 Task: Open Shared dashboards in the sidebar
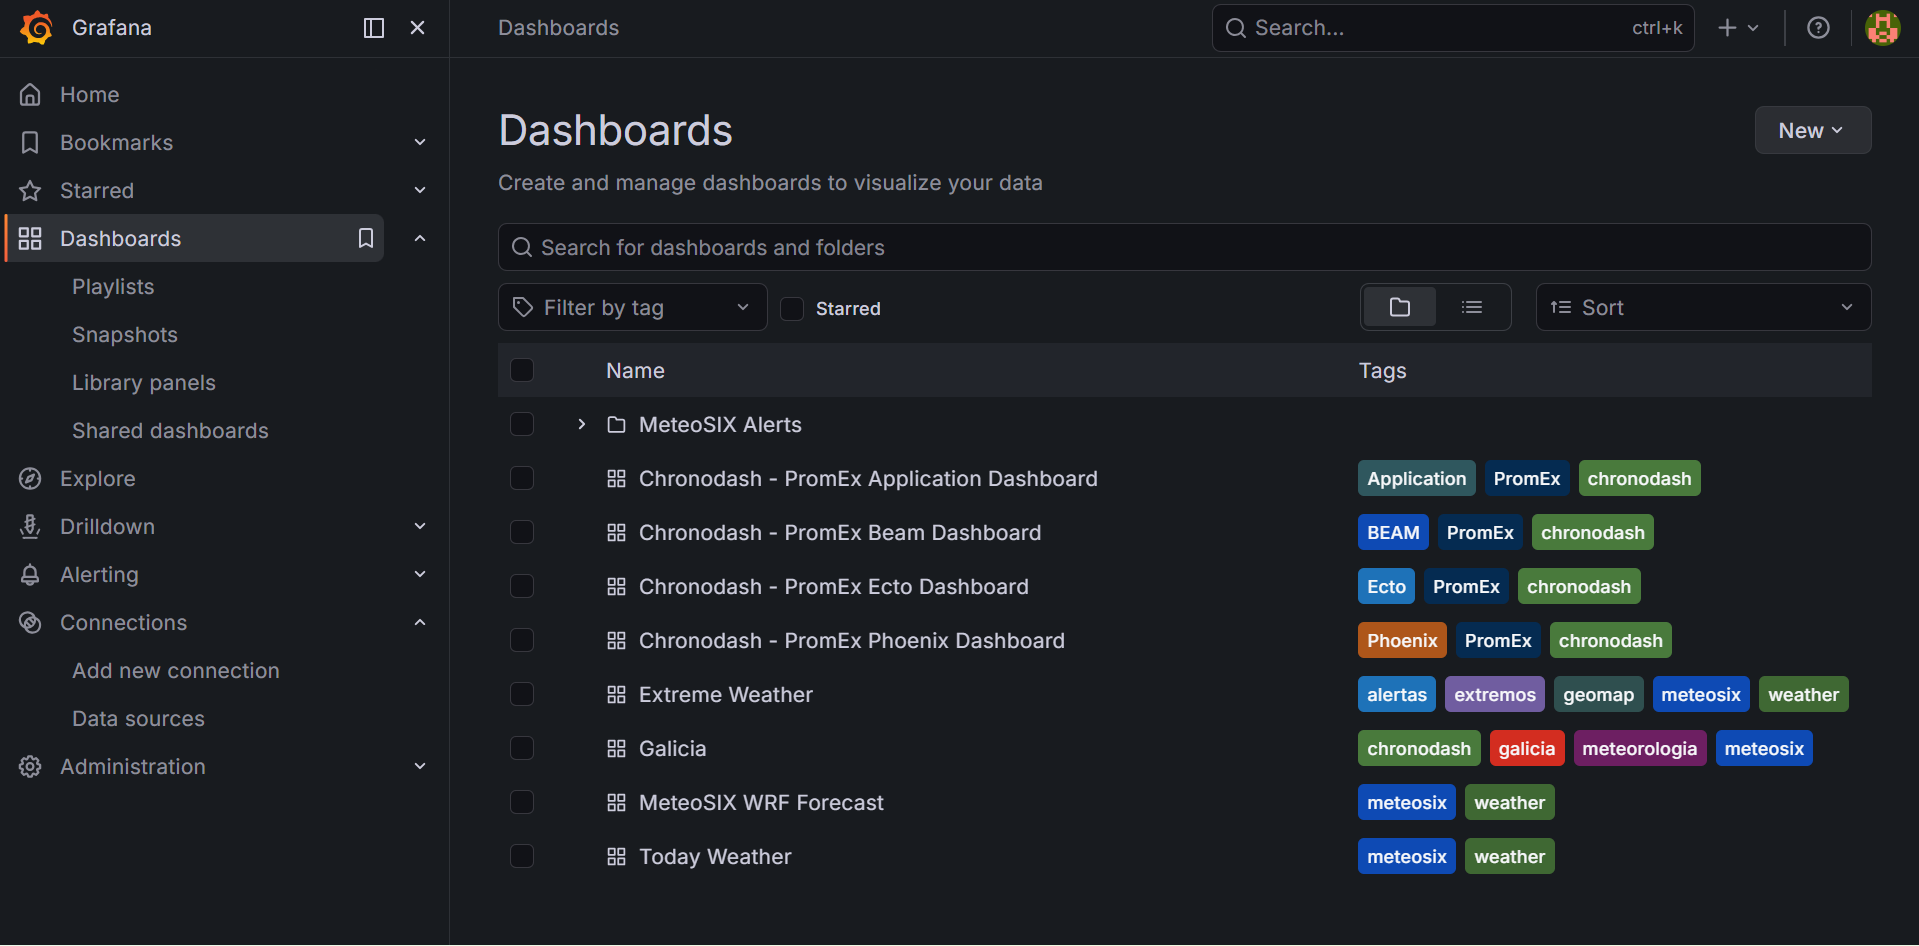pos(170,431)
